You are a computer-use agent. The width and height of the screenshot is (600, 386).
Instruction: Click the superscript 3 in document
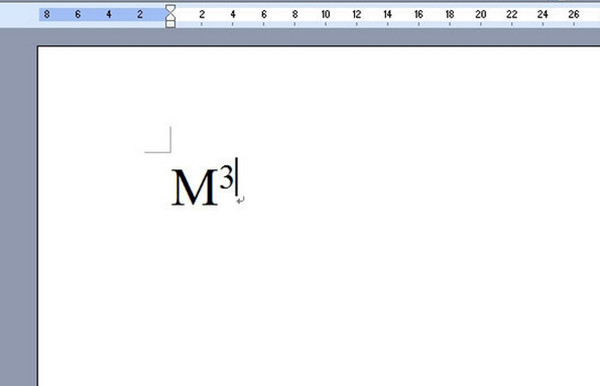[227, 177]
